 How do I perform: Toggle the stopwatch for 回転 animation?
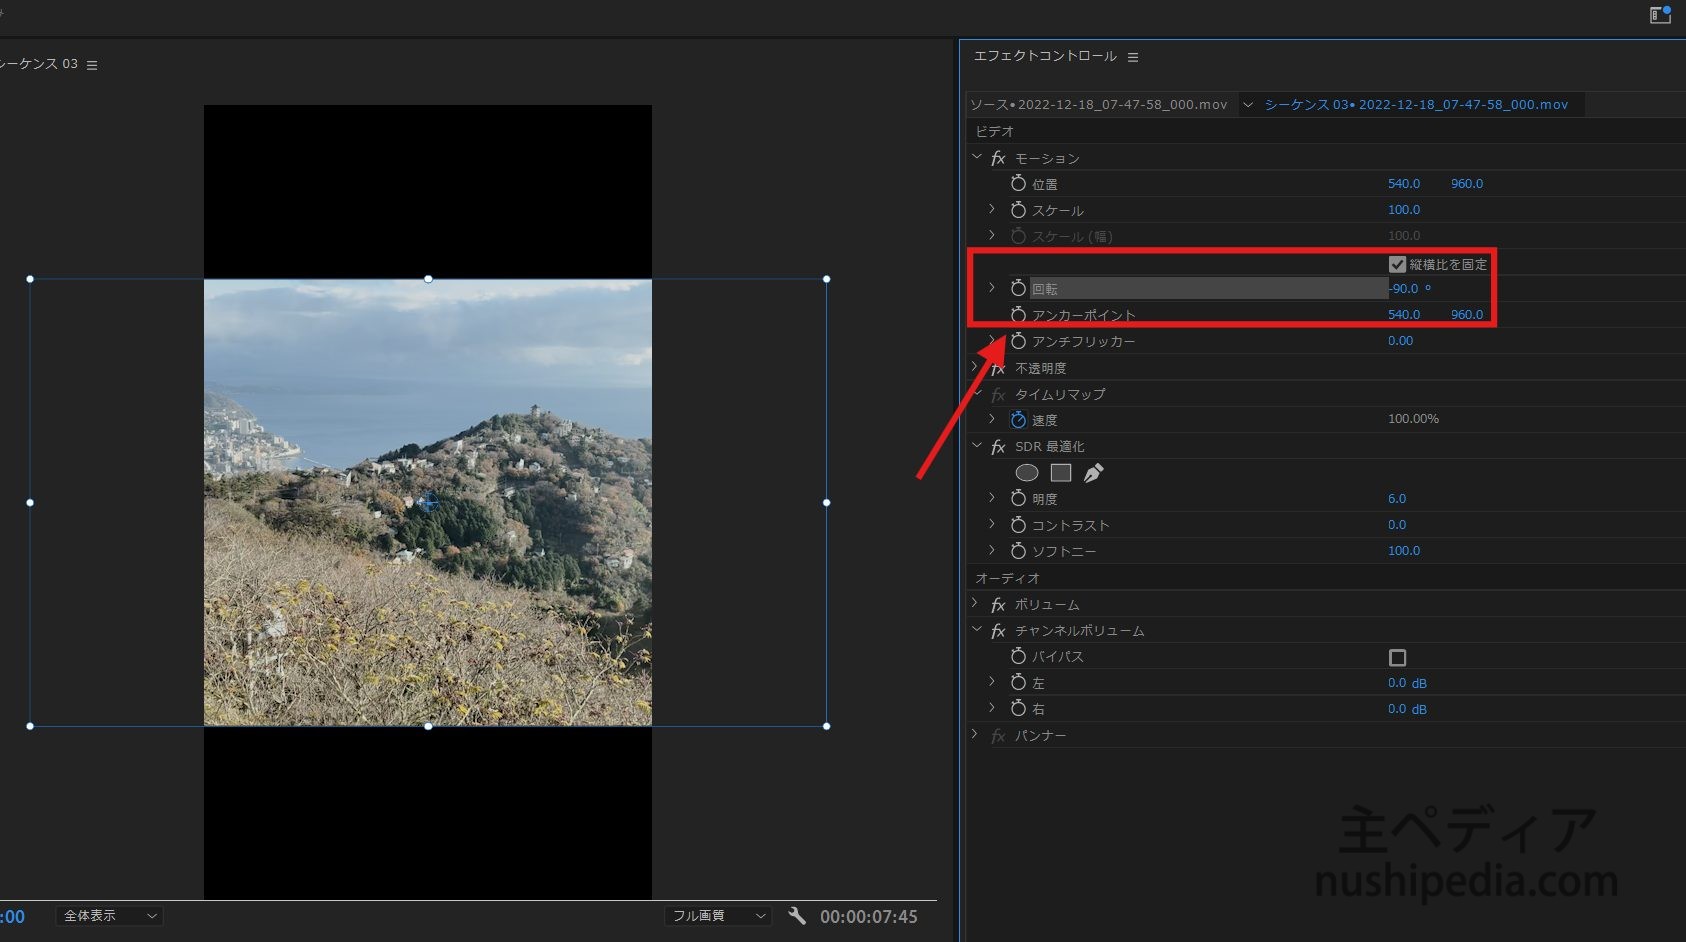point(1018,289)
